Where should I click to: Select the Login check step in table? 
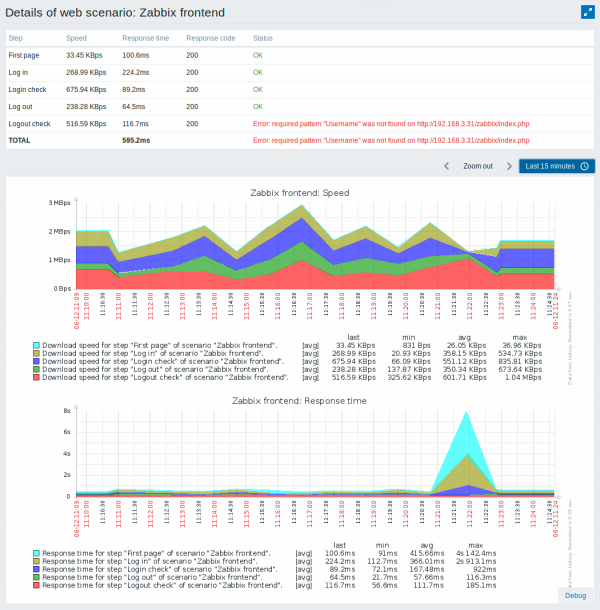coord(28,89)
